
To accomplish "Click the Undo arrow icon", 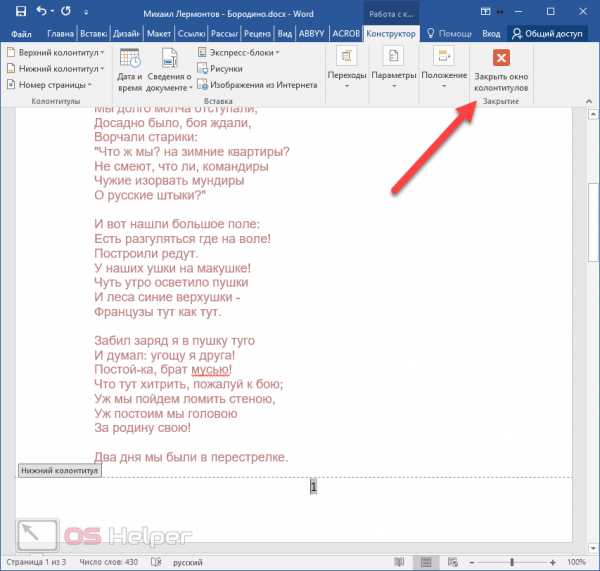I will pyautogui.click(x=42, y=11).
